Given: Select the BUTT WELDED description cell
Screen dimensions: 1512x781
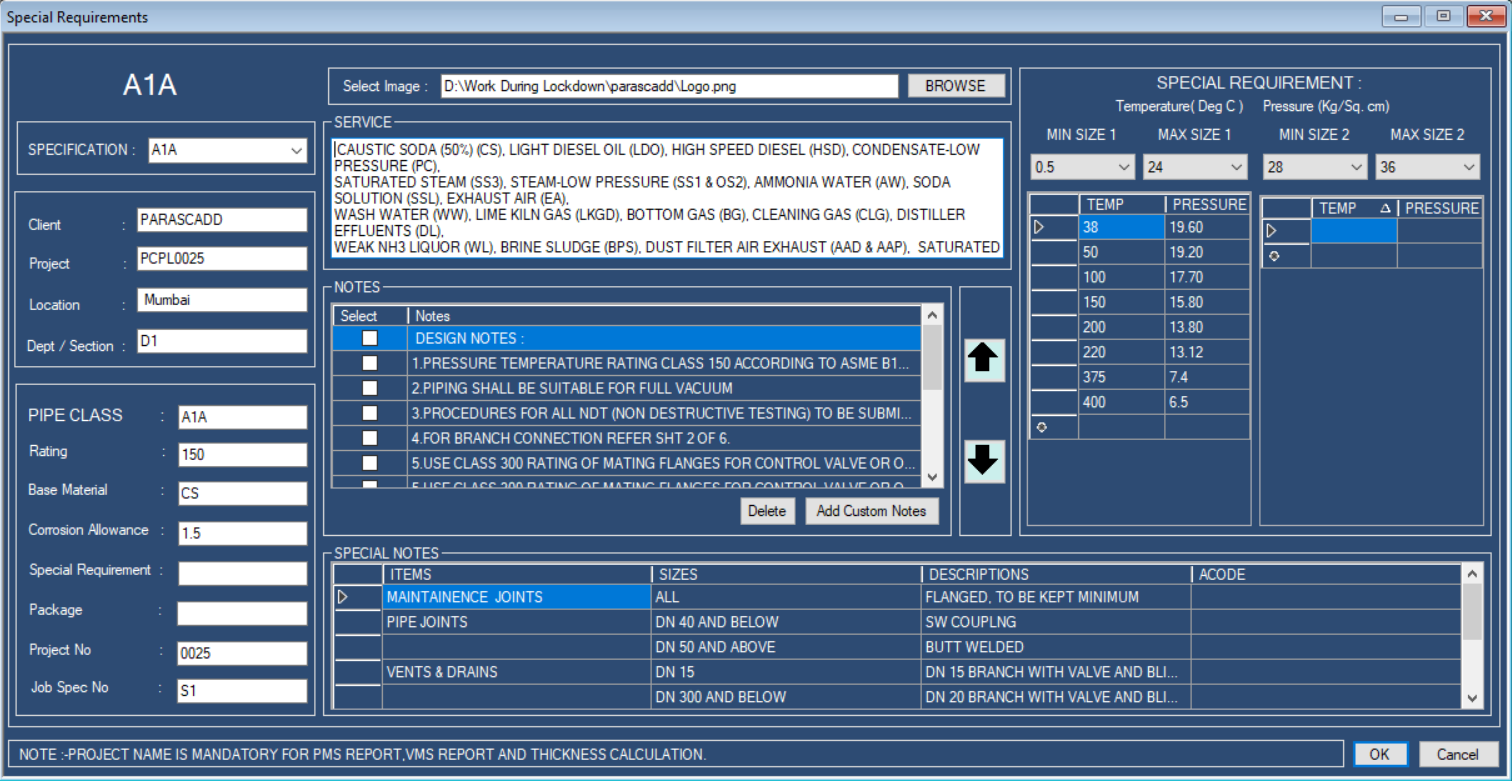Looking at the screenshot, I should (1055, 647).
